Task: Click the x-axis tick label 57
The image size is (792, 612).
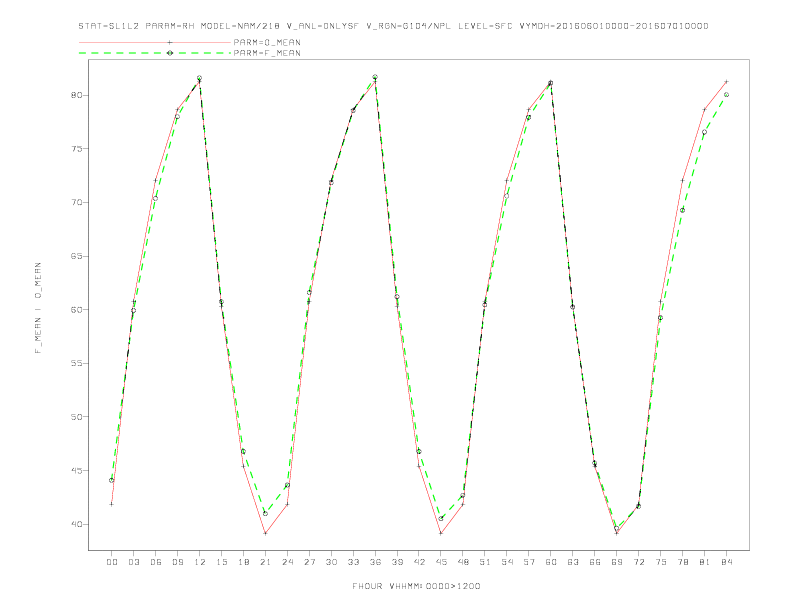Action: click(529, 562)
